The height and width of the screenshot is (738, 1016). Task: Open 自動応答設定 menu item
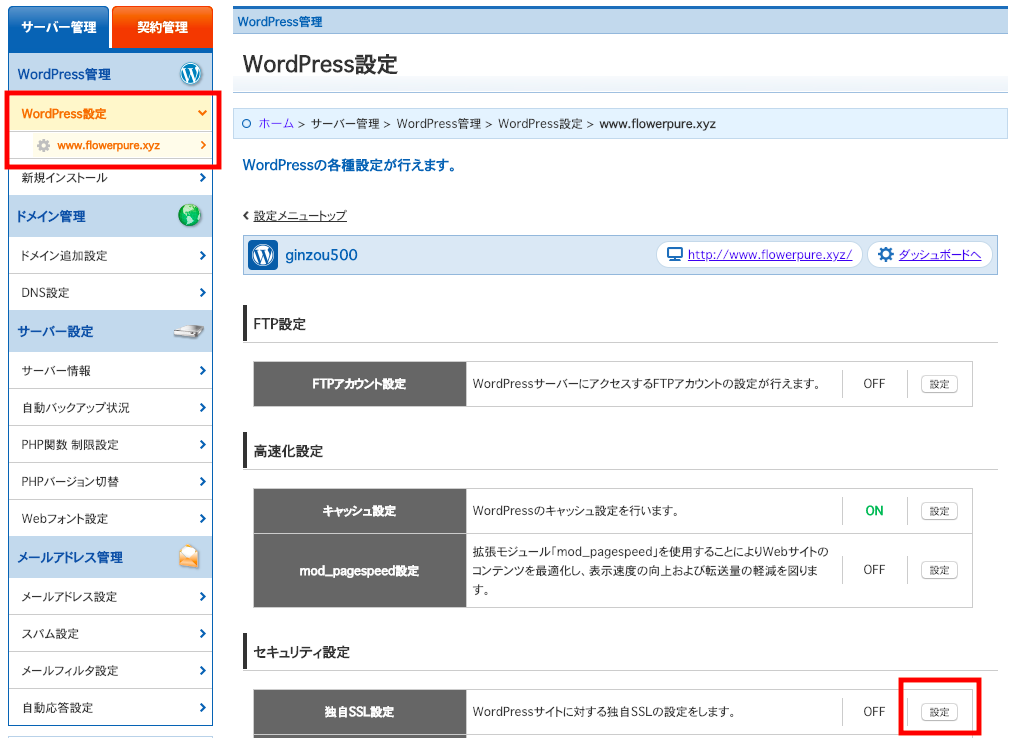(x=111, y=707)
